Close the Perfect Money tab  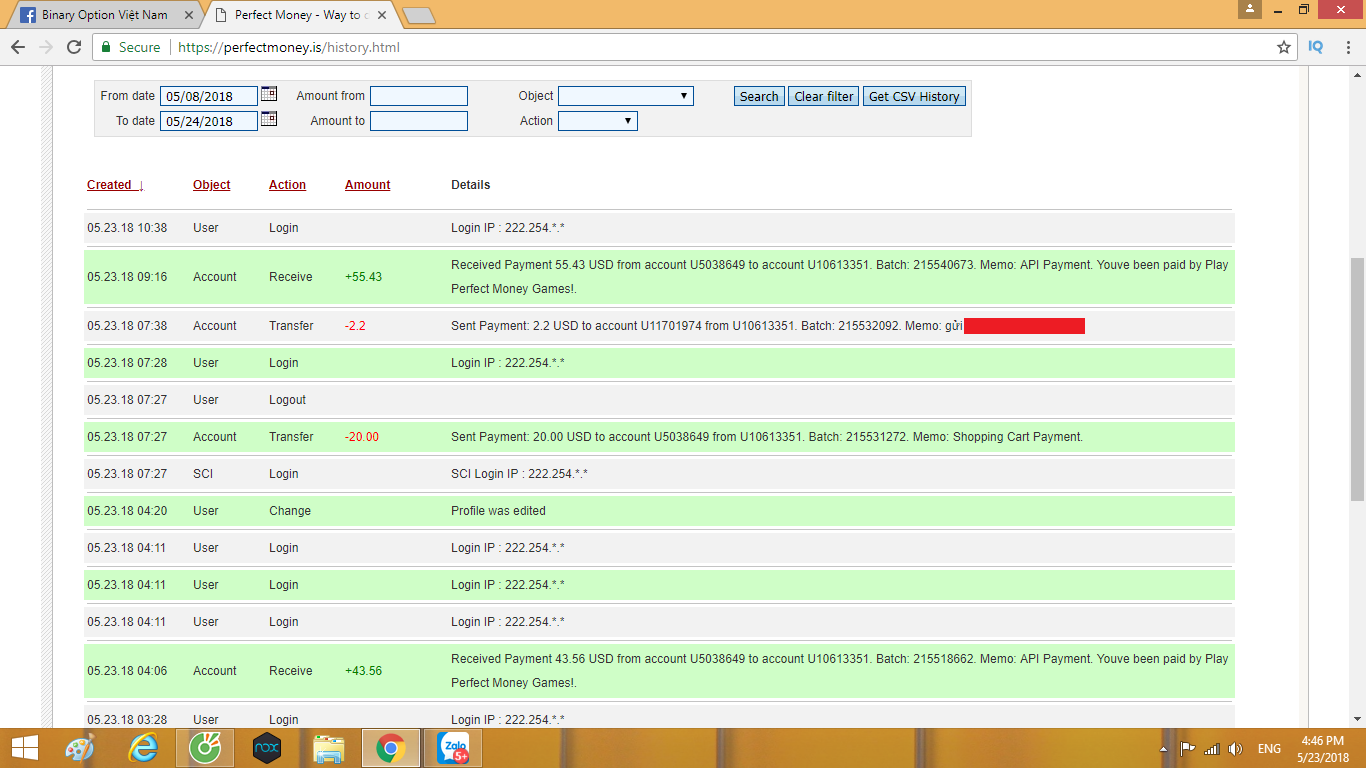(381, 15)
